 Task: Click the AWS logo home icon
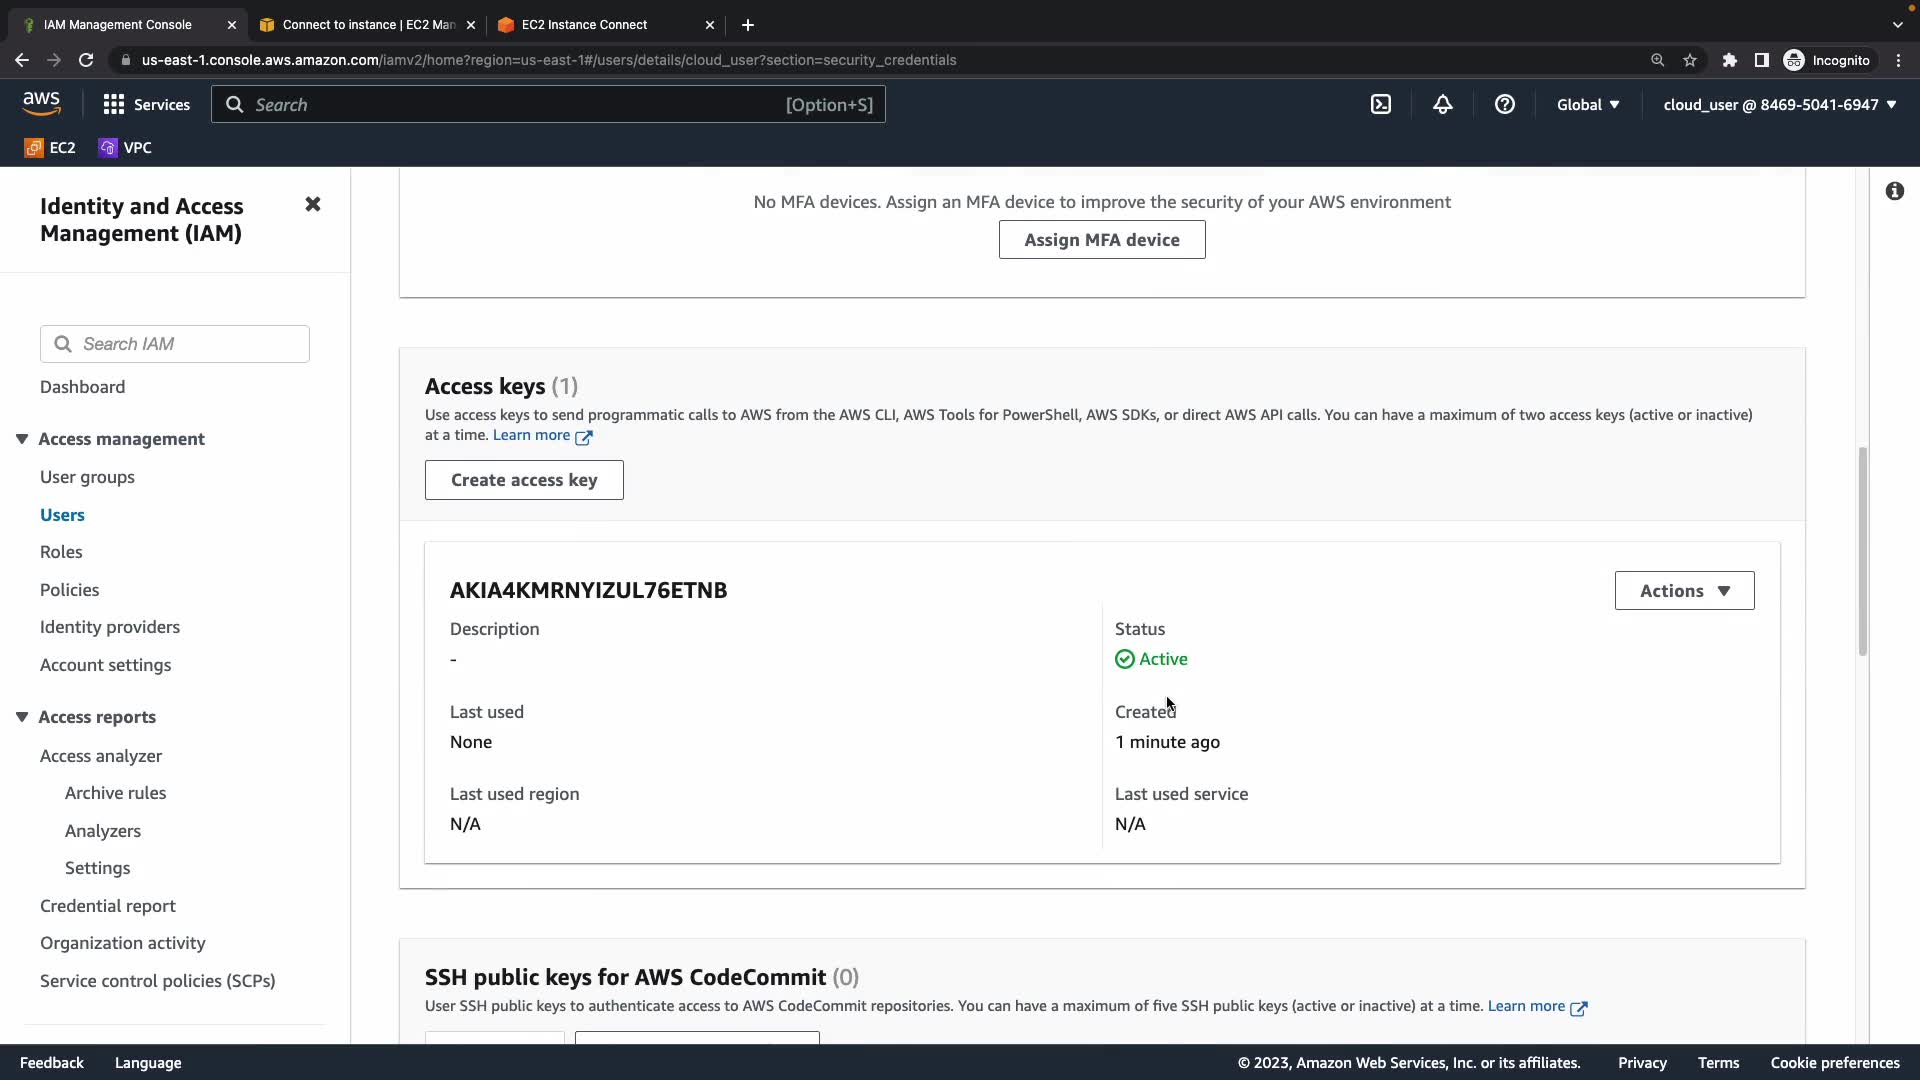pos(41,104)
